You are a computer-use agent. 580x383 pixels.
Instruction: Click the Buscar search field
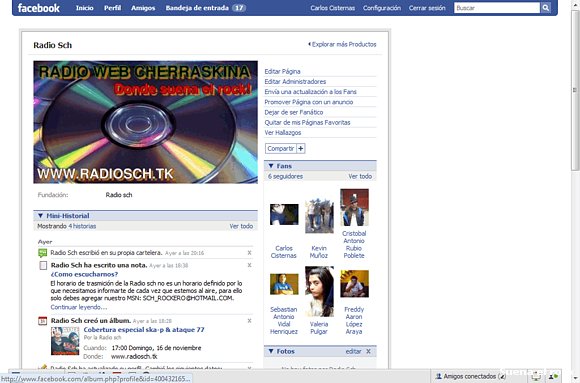click(x=497, y=8)
